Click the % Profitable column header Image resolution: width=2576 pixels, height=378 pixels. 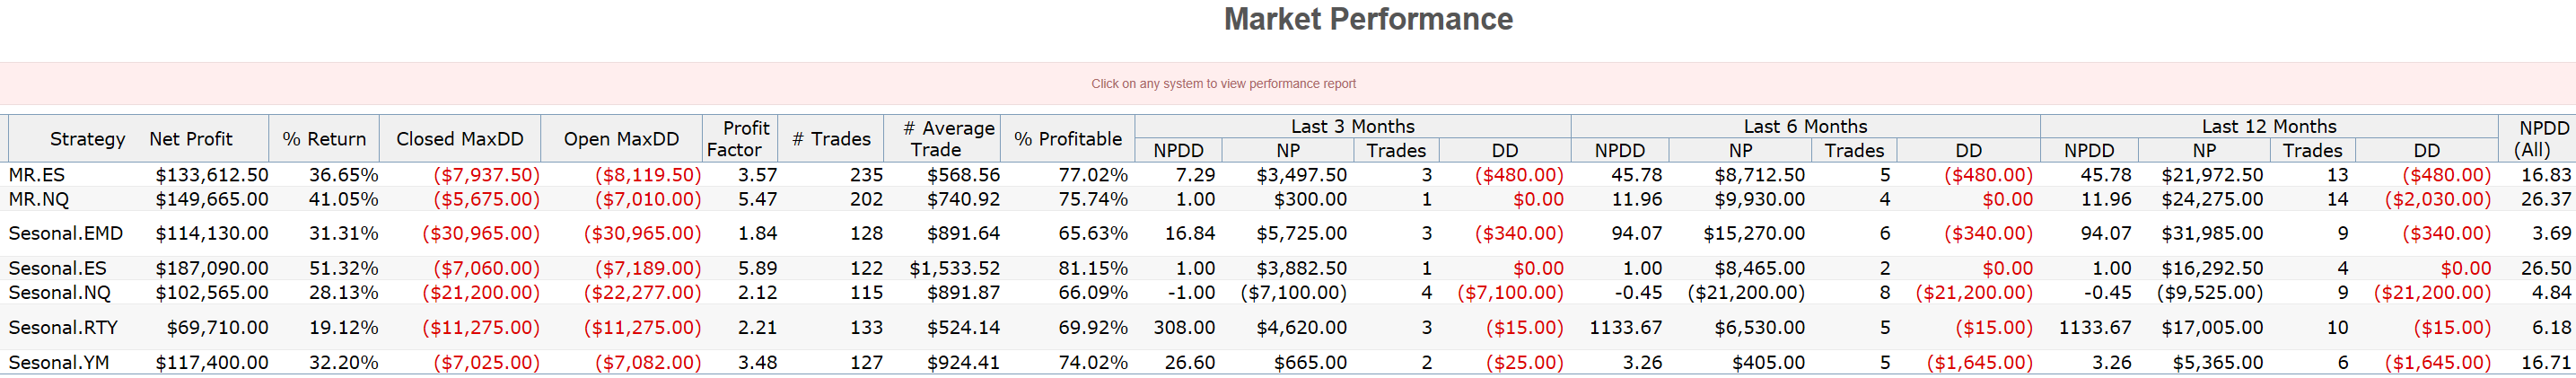[x=1067, y=139]
